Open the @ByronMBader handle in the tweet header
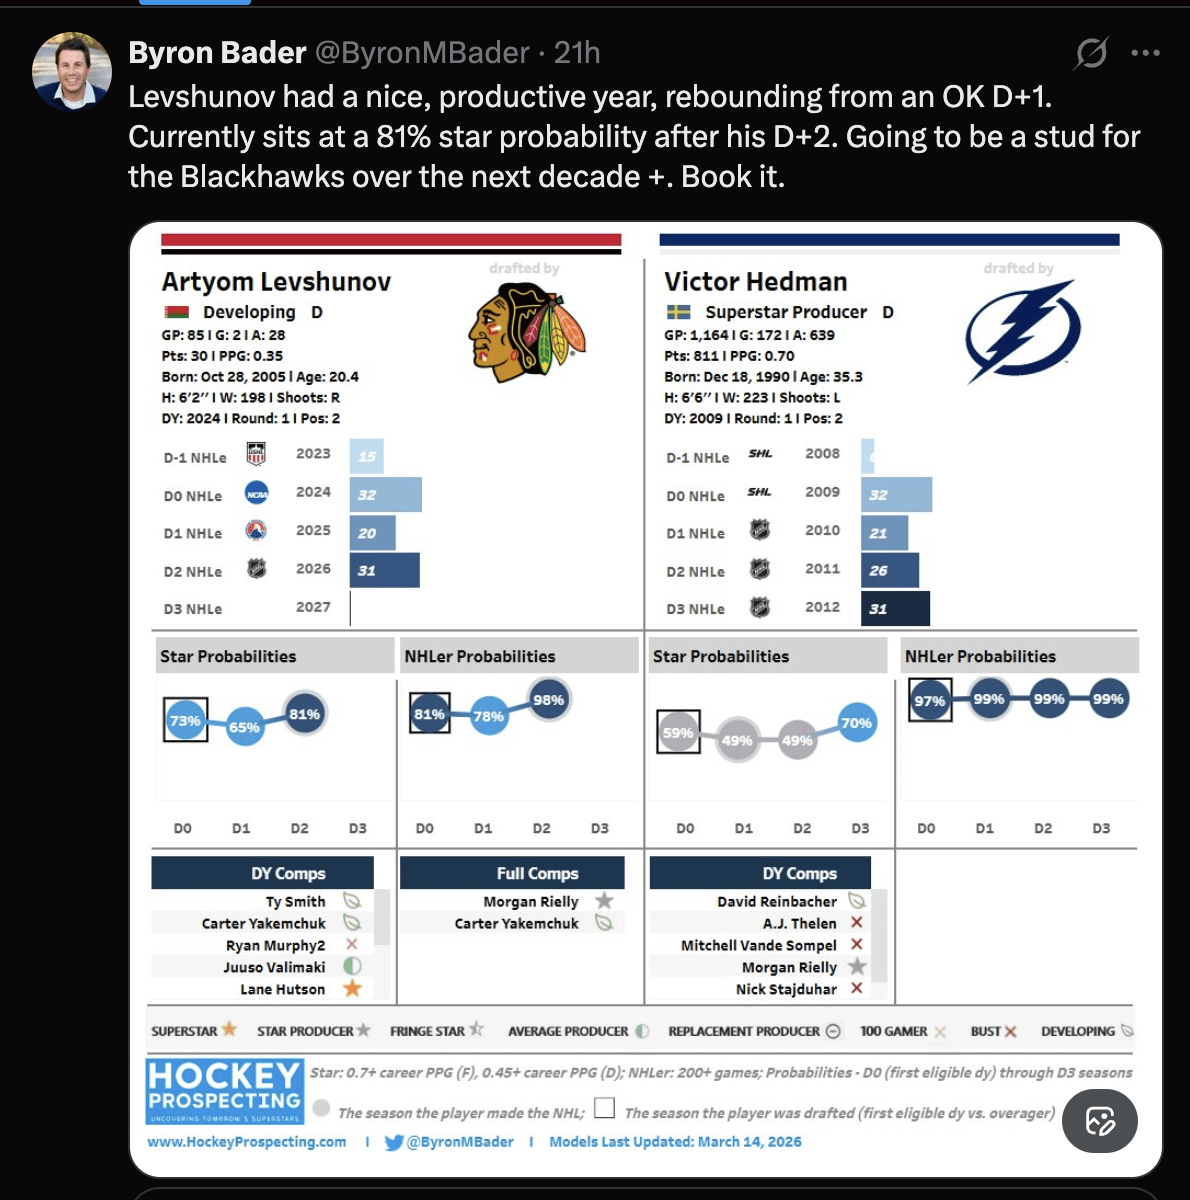1190x1200 pixels. [423, 53]
